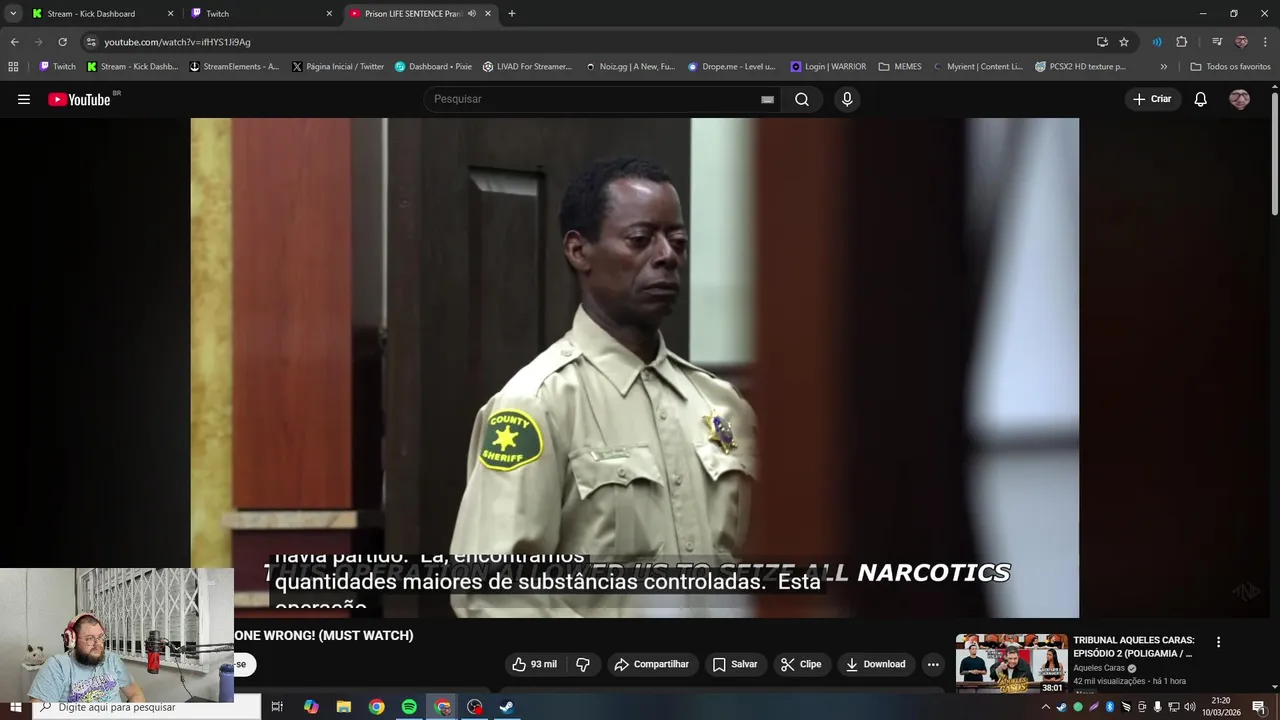The width and height of the screenshot is (1280, 720).
Task: Open Steam from the taskbar
Action: 507,707
